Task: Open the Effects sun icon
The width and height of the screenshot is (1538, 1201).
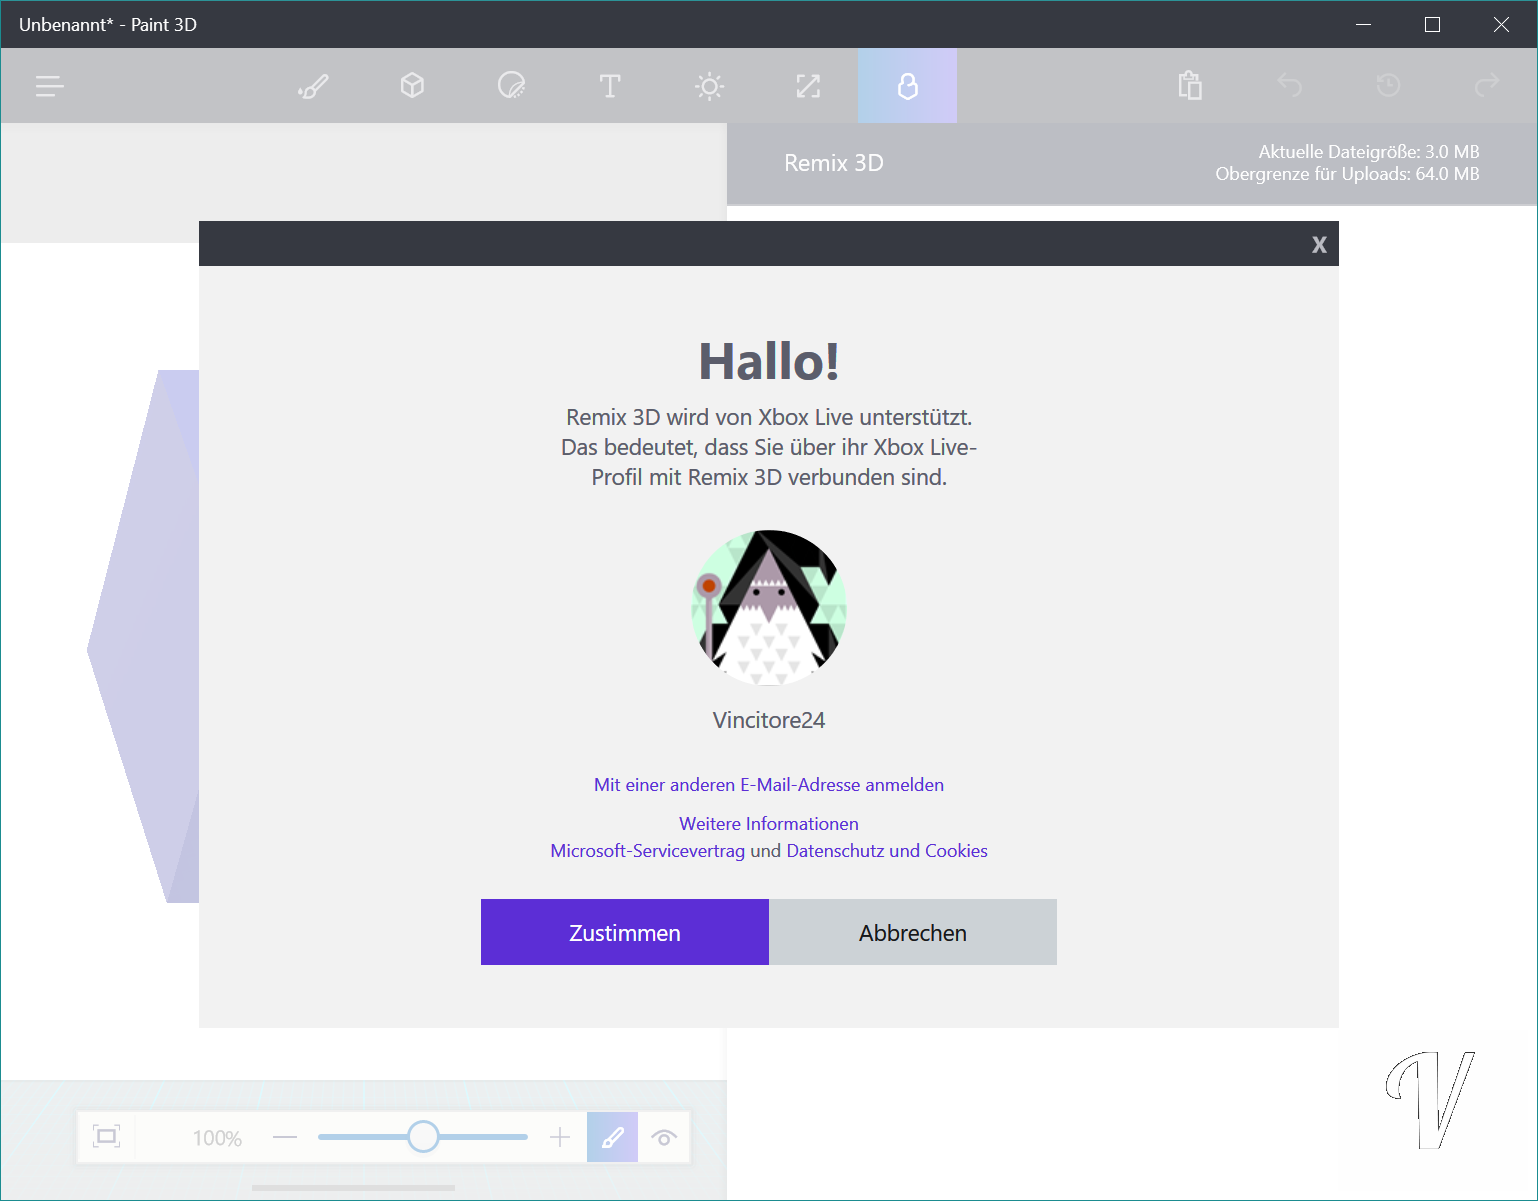Action: [x=709, y=86]
